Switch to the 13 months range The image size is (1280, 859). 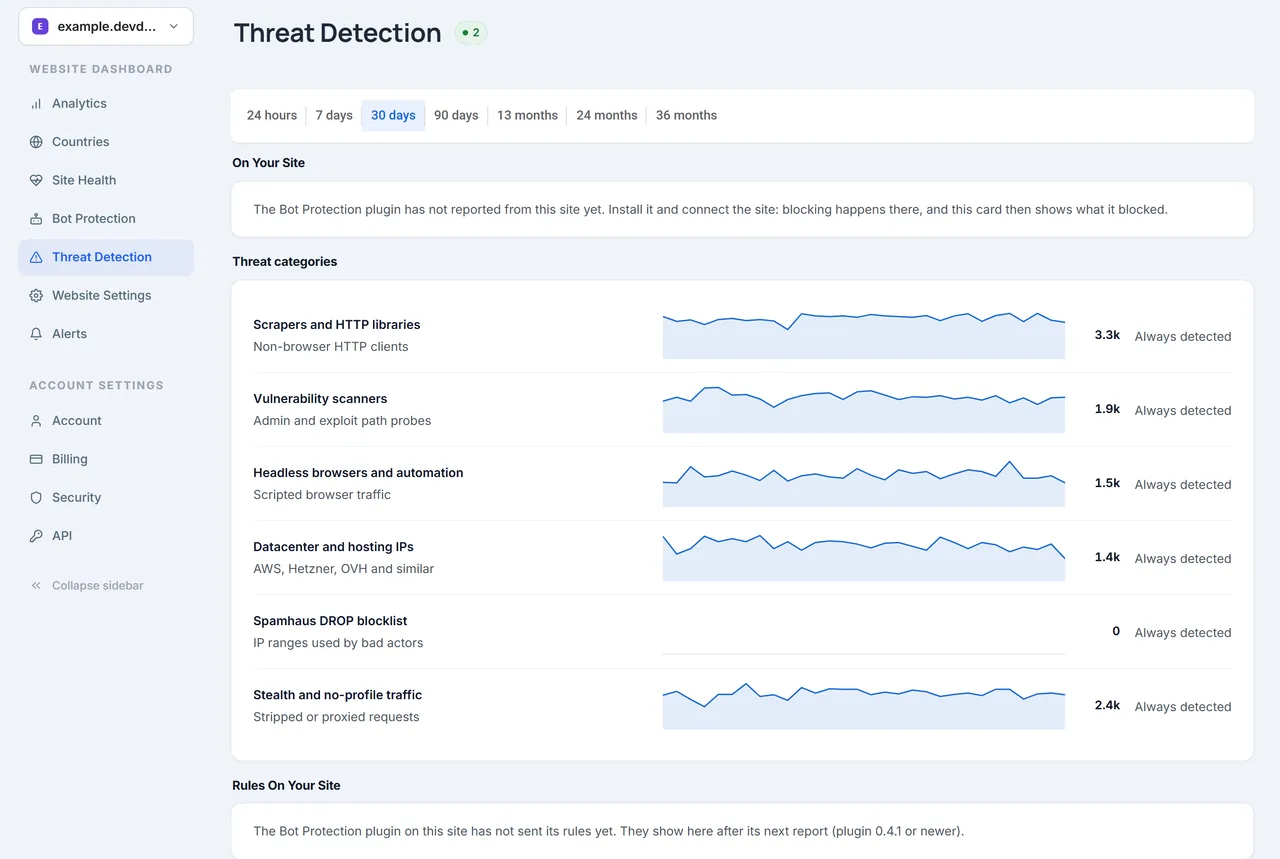pos(527,116)
